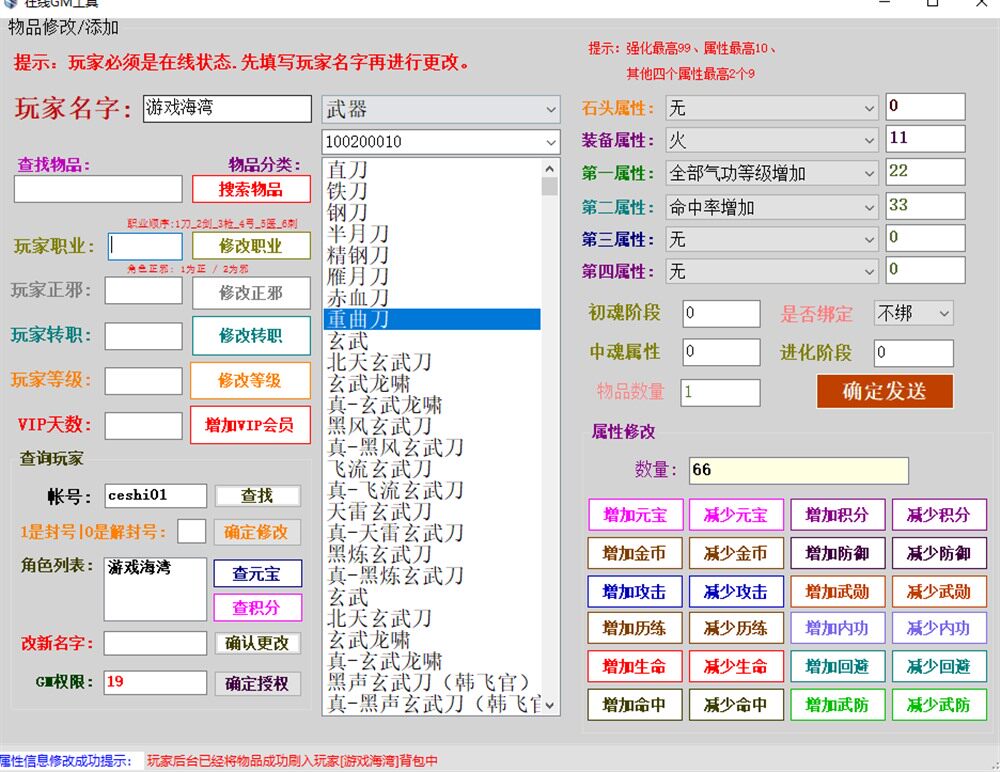The height and width of the screenshot is (772, 1000).
Task: Click the 增加防御 button
Action: (837, 553)
